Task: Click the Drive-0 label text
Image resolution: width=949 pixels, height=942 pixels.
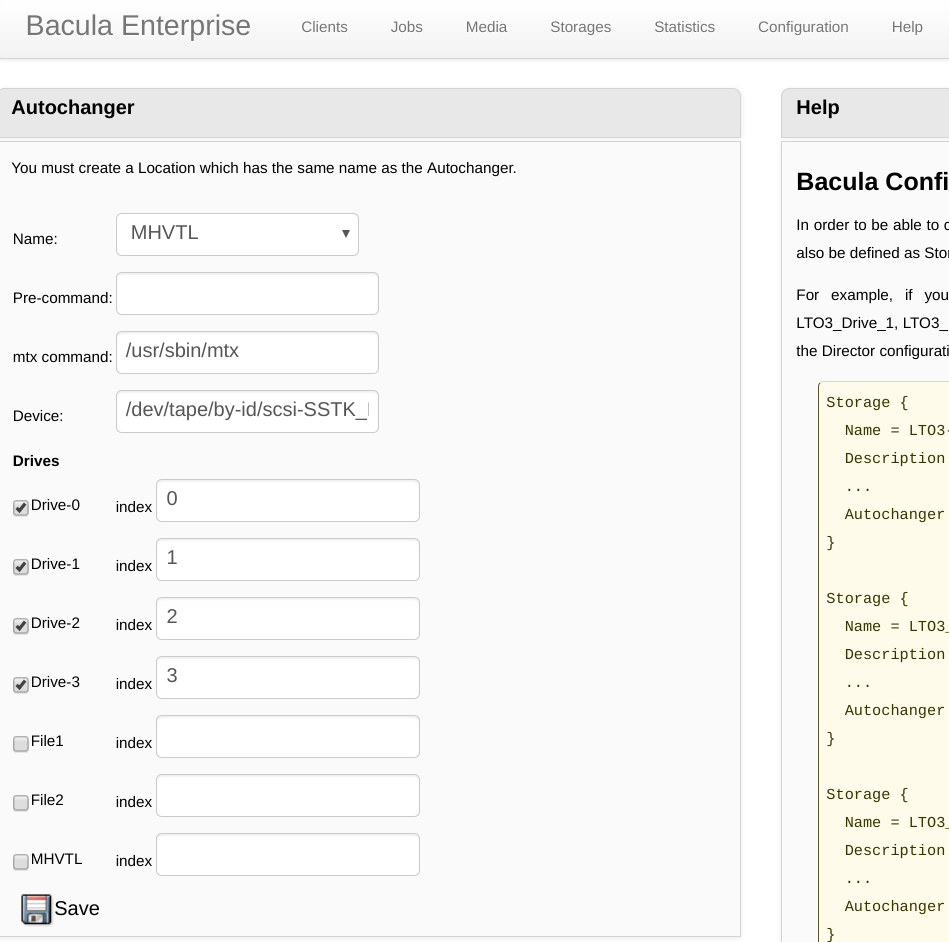Action: 55,506
